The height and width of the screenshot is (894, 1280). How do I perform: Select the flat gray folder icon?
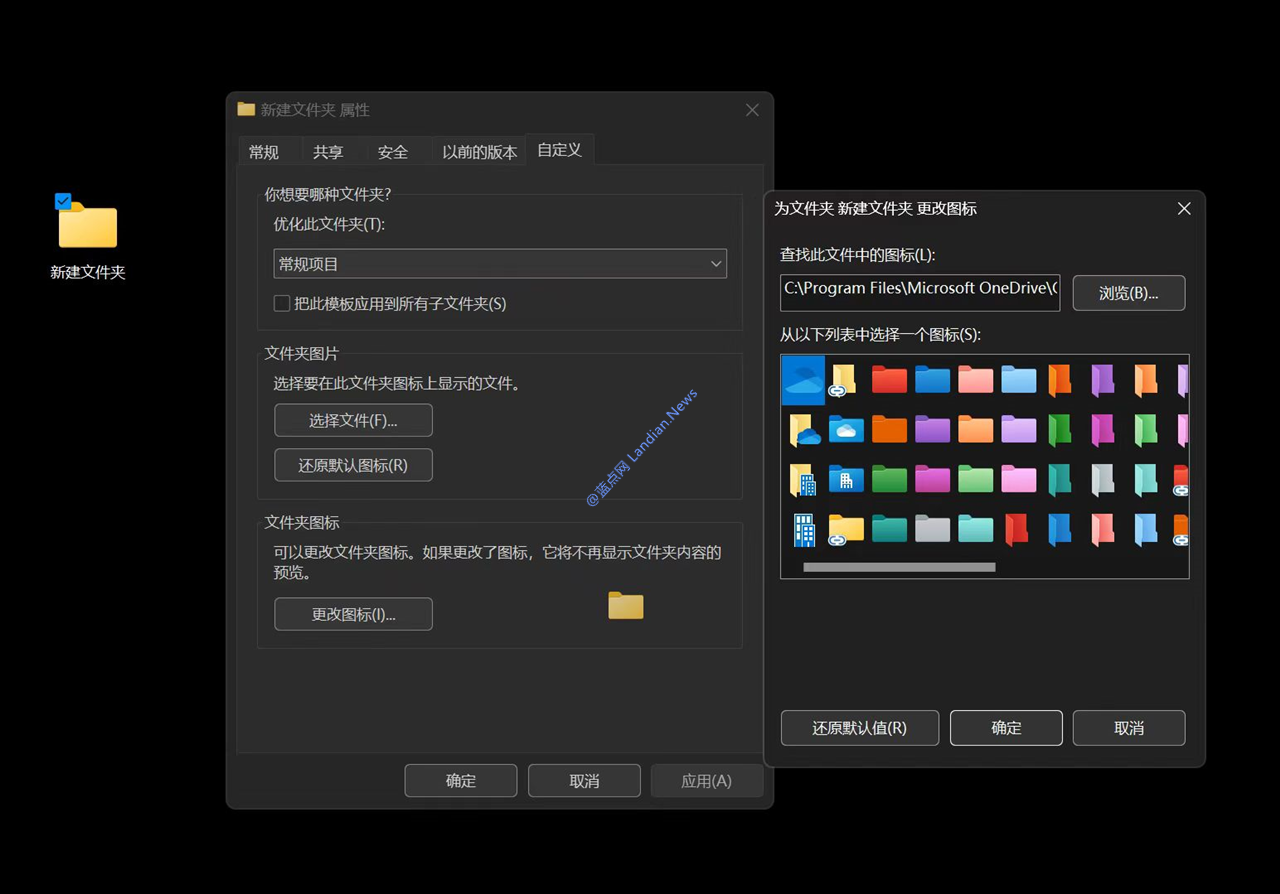click(x=932, y=530)
